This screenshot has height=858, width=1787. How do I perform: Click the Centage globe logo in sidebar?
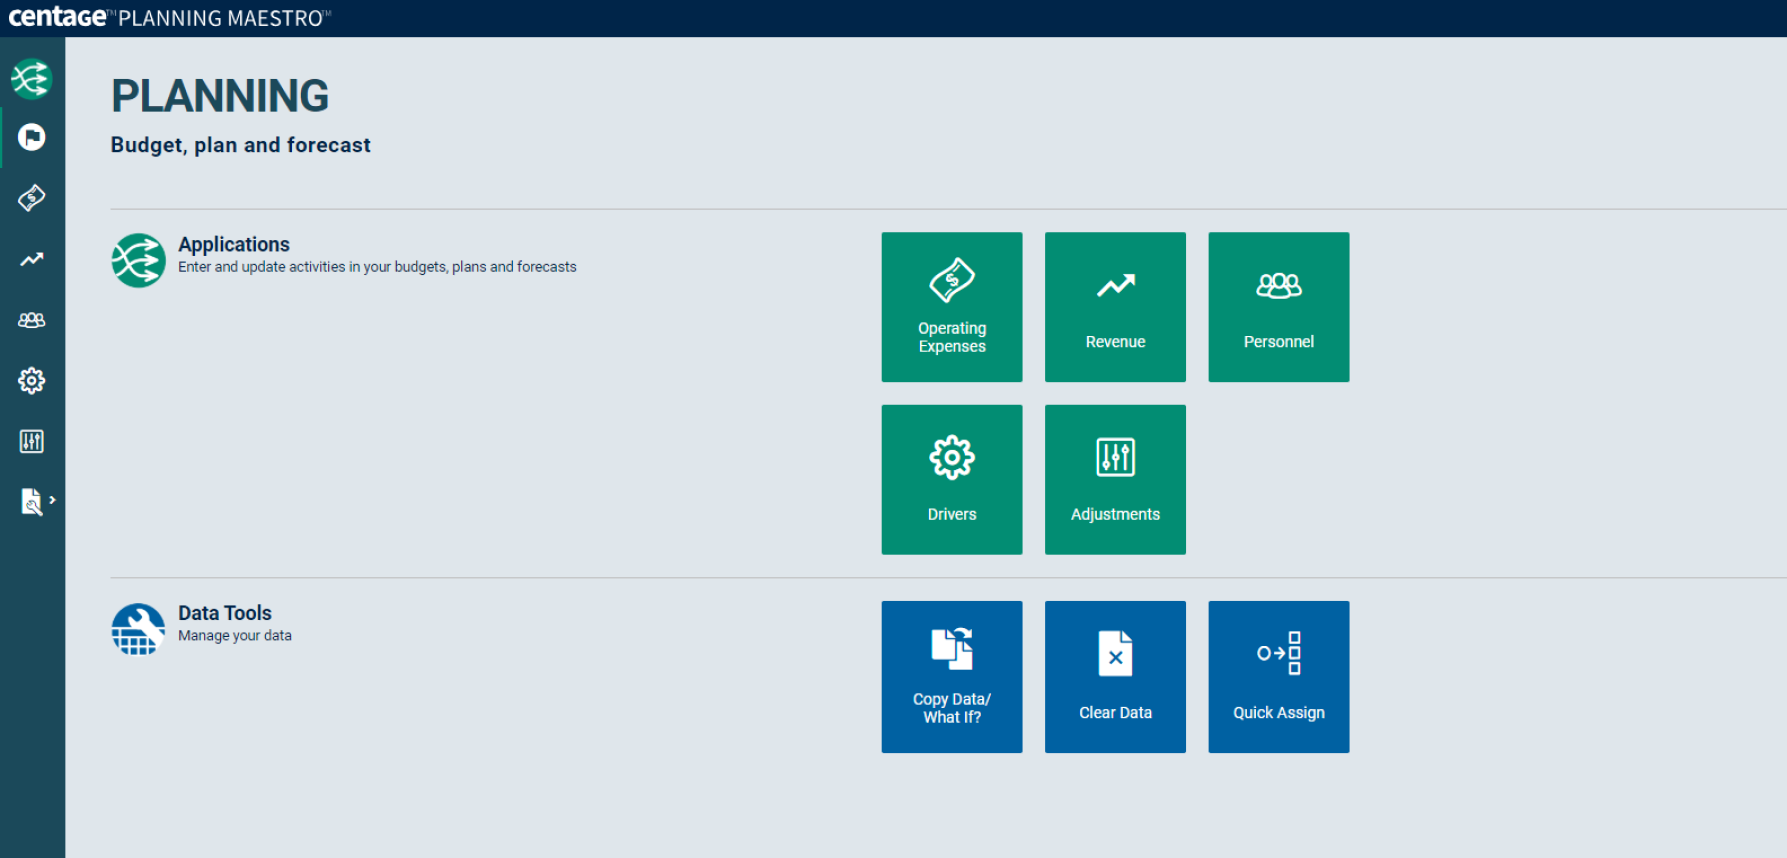tap(32, 78)
